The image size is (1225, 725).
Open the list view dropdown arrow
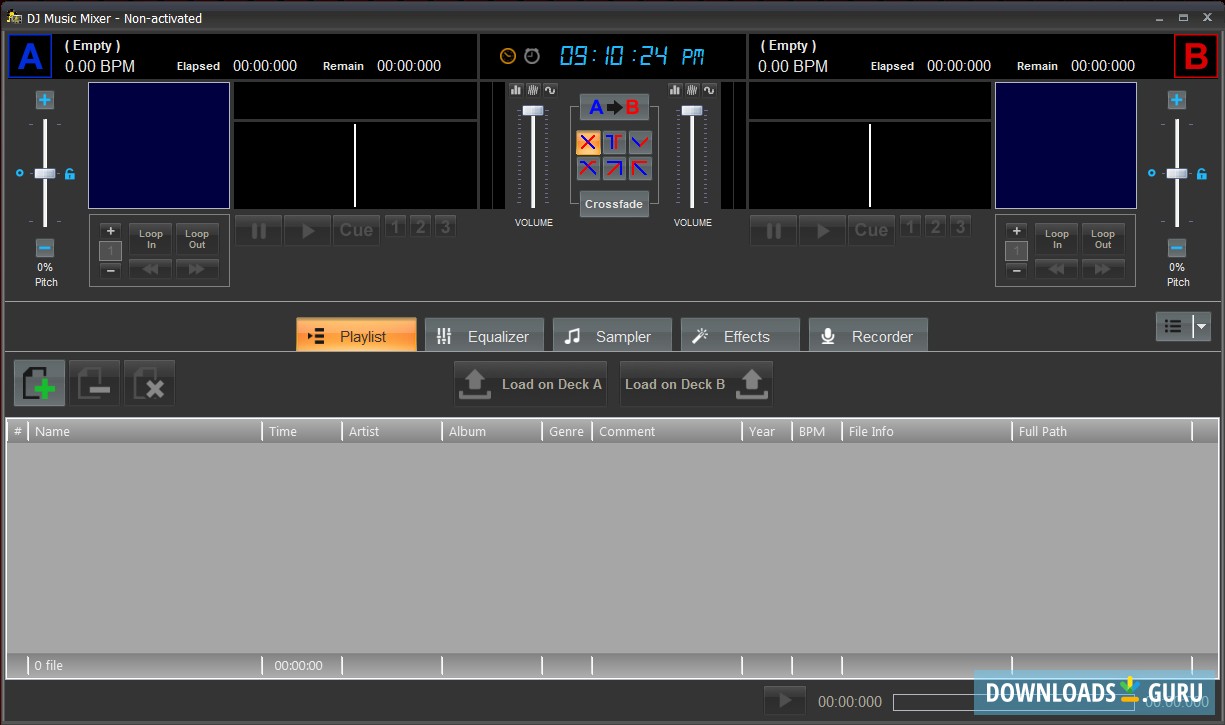point(1202,326)
